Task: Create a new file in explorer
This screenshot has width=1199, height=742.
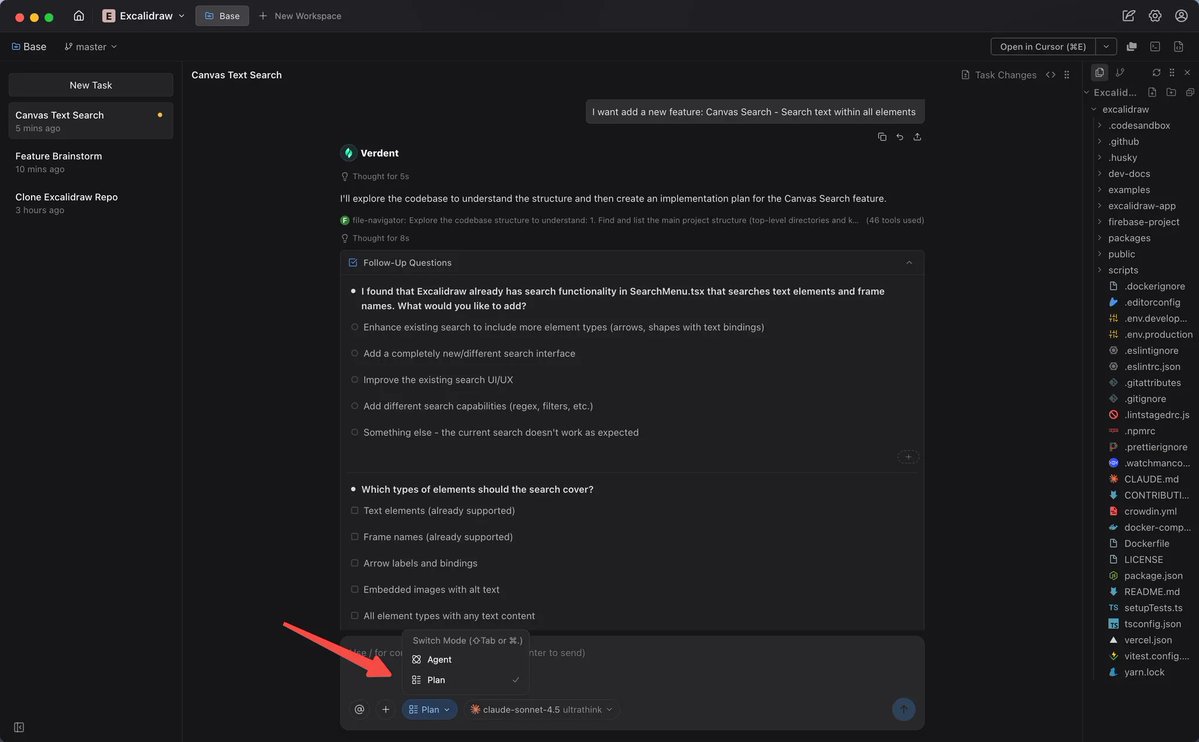Action: point(1152,92)
